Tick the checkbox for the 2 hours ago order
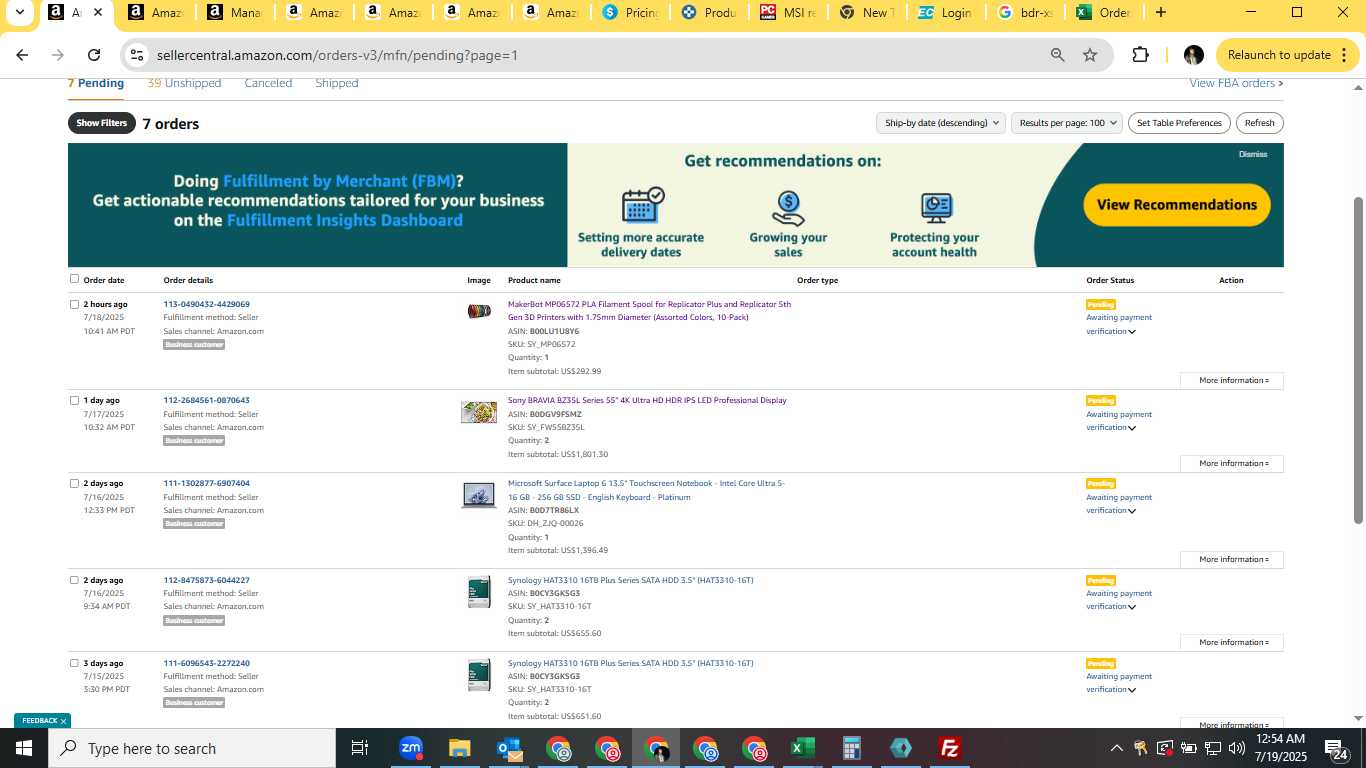 74,304
